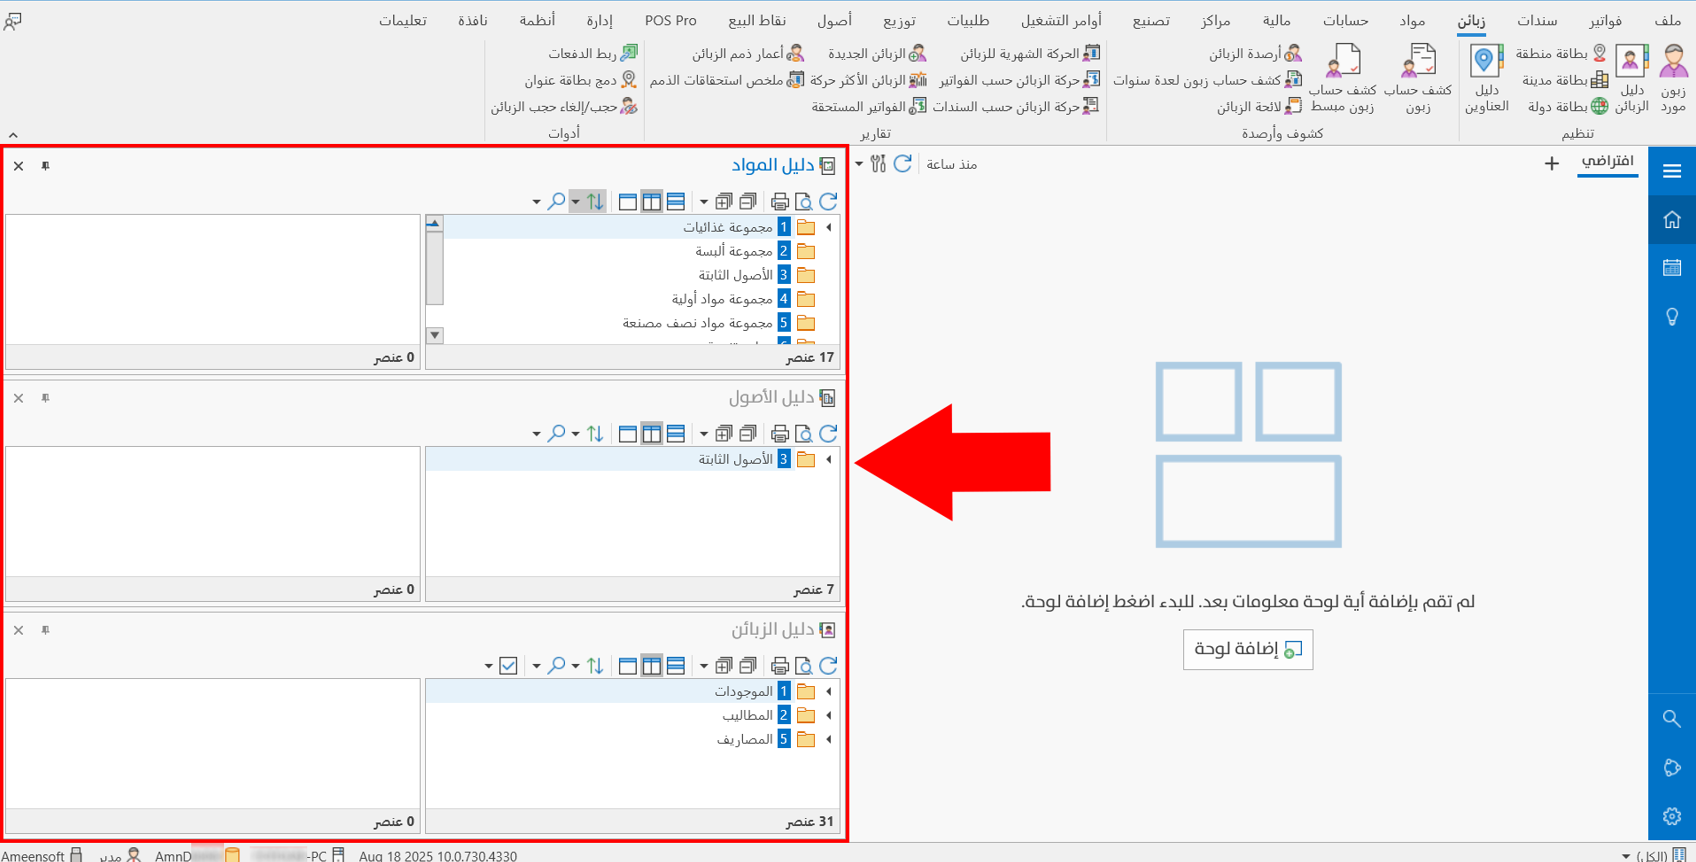Open expand-level dropdown in دليل الأصول
The image size is (1696, 862).
[x=704, y=435]
